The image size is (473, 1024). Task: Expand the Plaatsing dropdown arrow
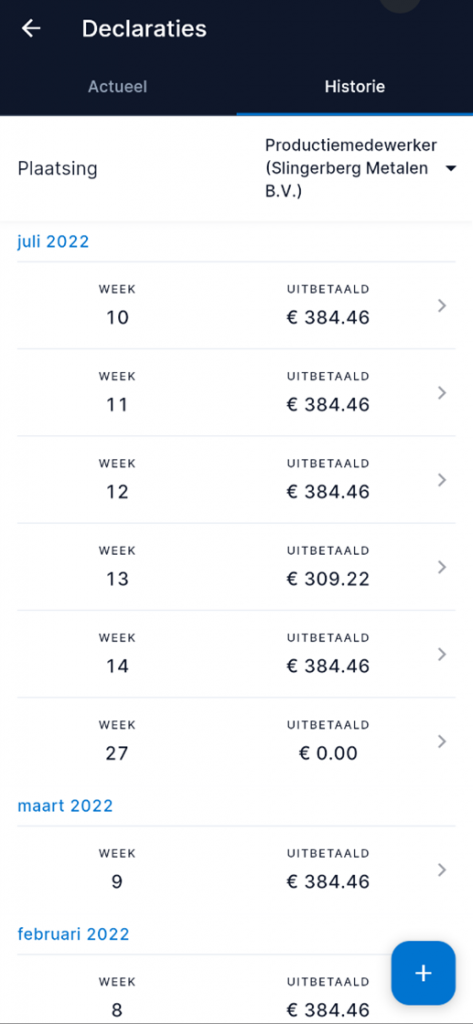pyautogui.click(x=450, y=169)
